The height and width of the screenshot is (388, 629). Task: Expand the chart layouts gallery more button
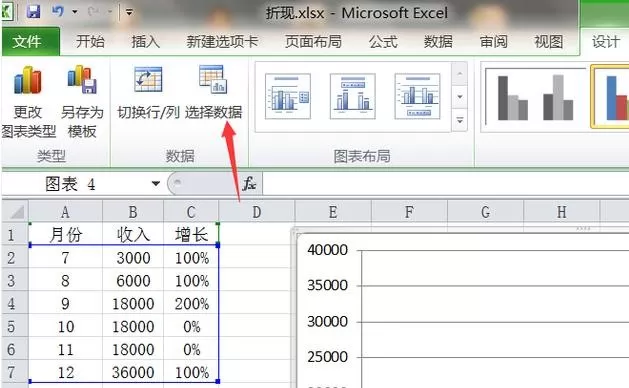[x=460, y=120]
